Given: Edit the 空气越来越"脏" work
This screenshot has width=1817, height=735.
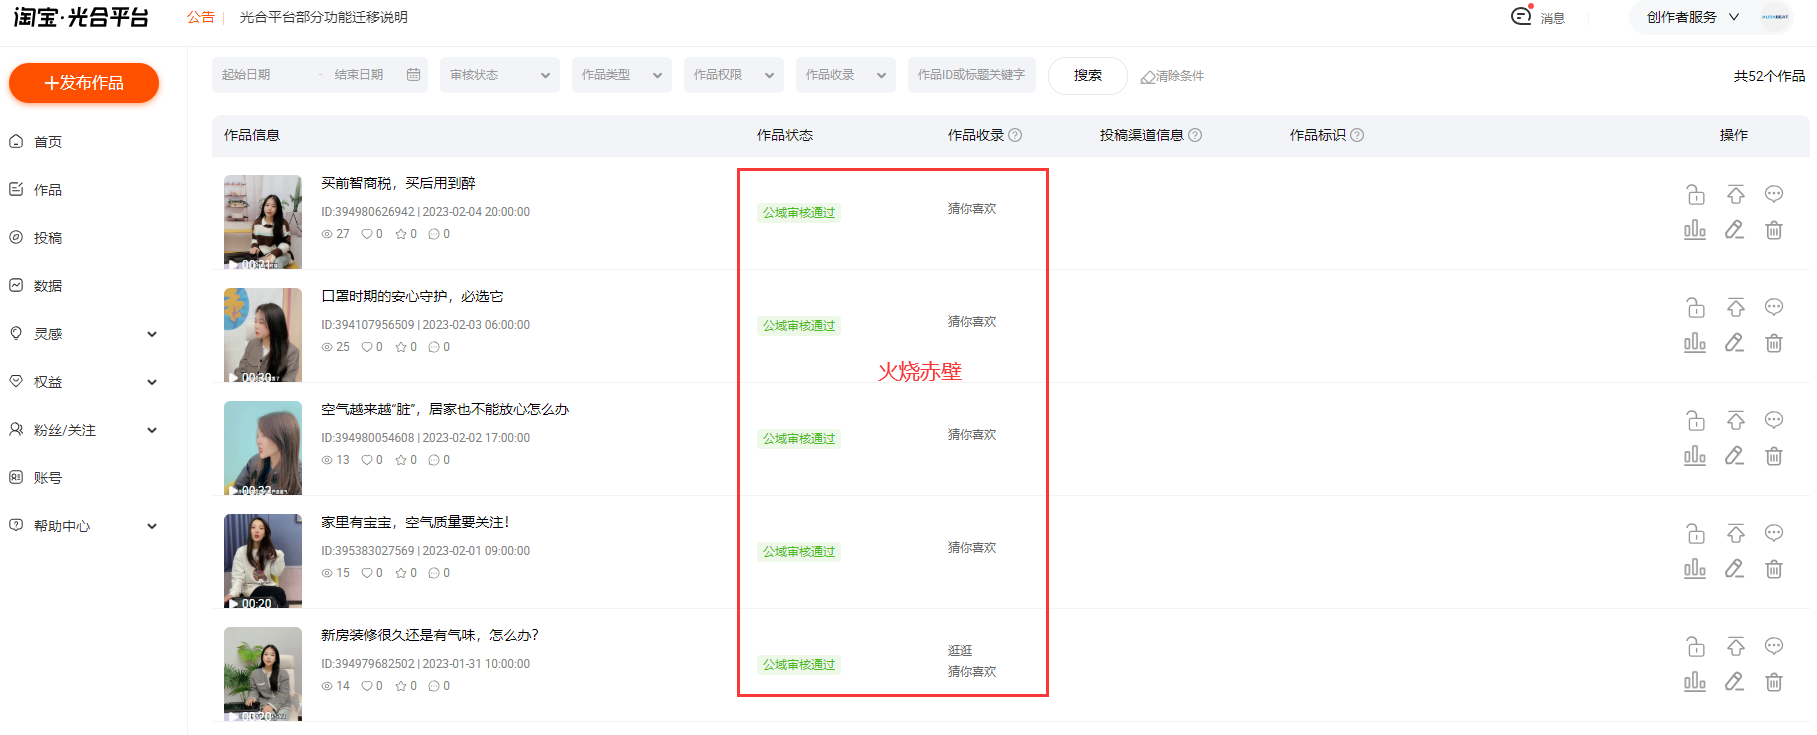Looking at the screenshot, I should tap(1735, 456).
